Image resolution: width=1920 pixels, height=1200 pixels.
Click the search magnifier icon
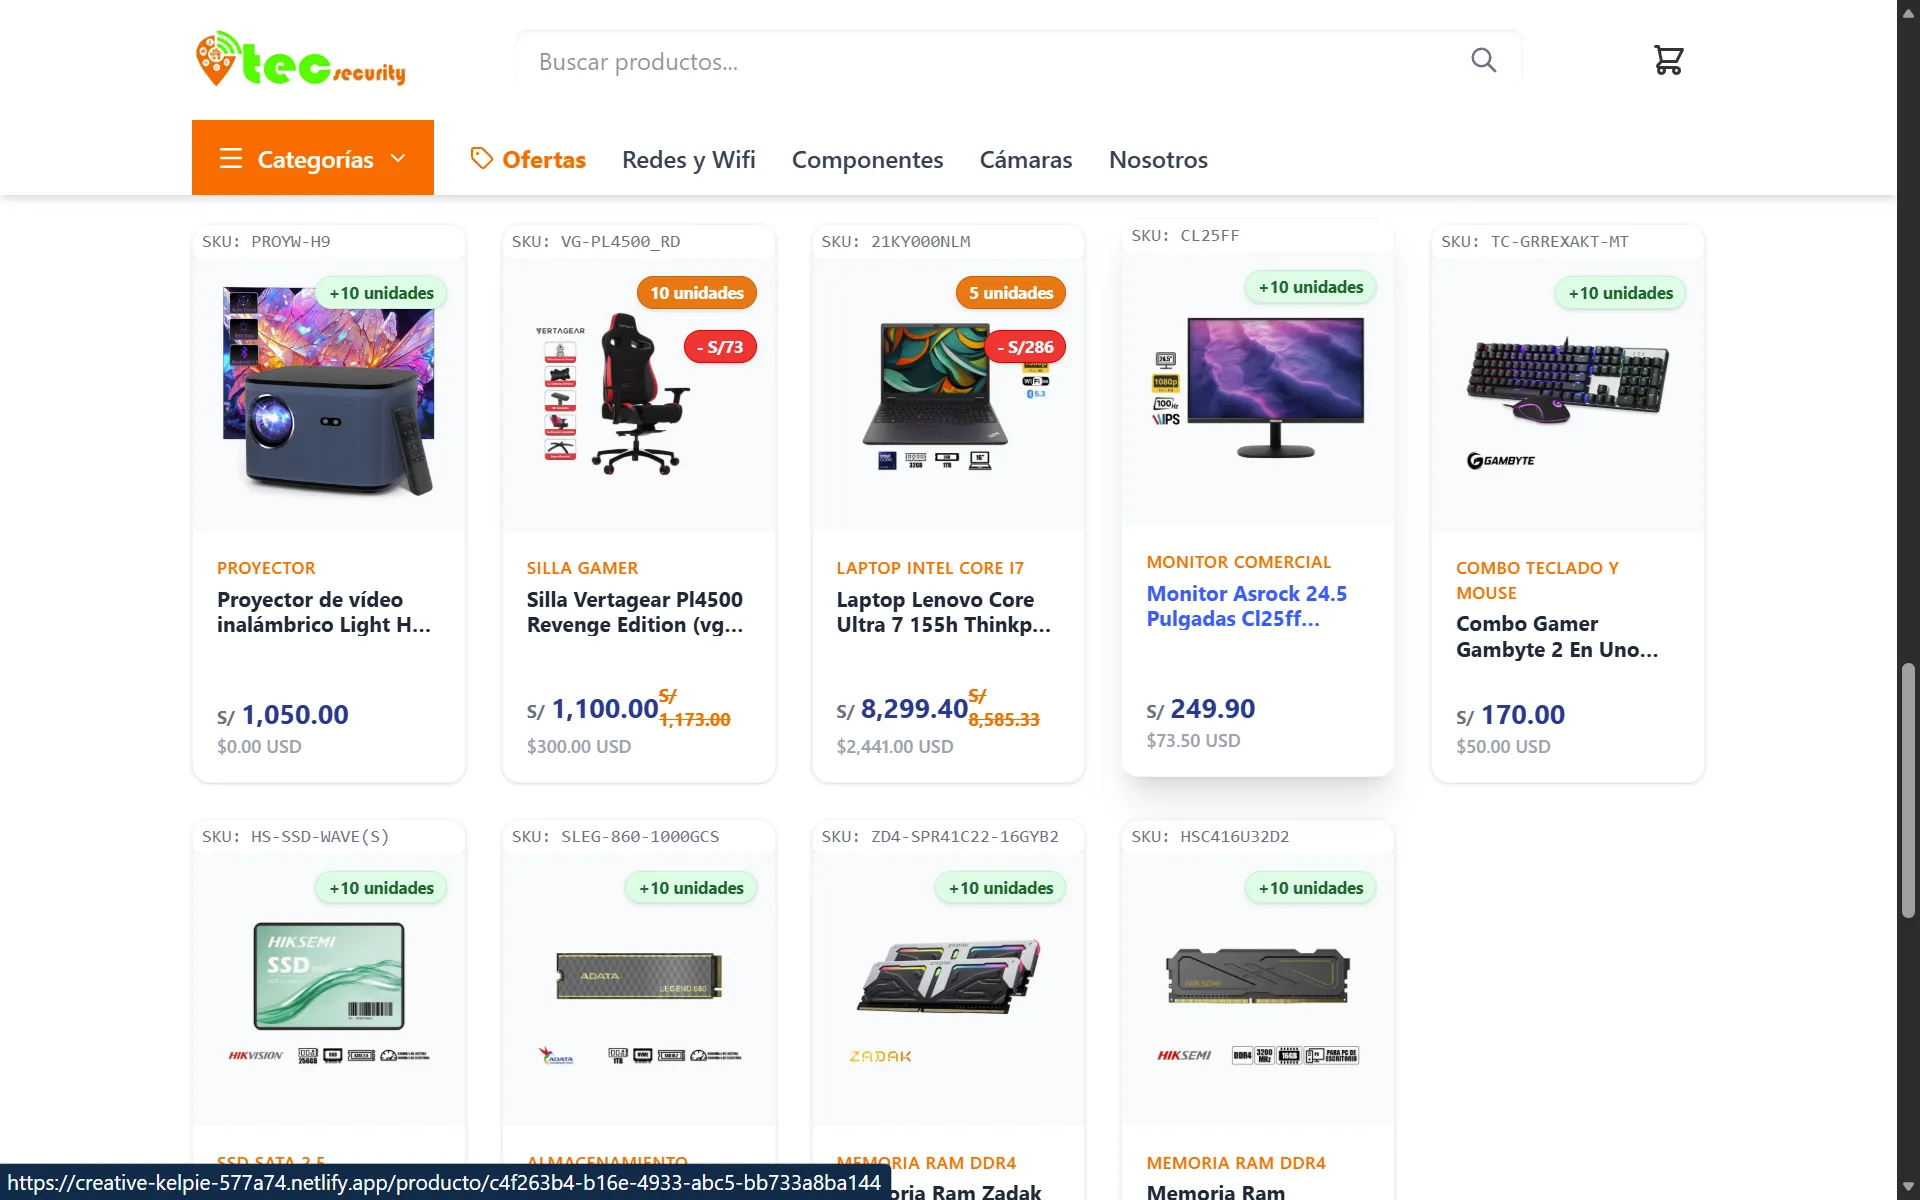[x=1483, y=61]
